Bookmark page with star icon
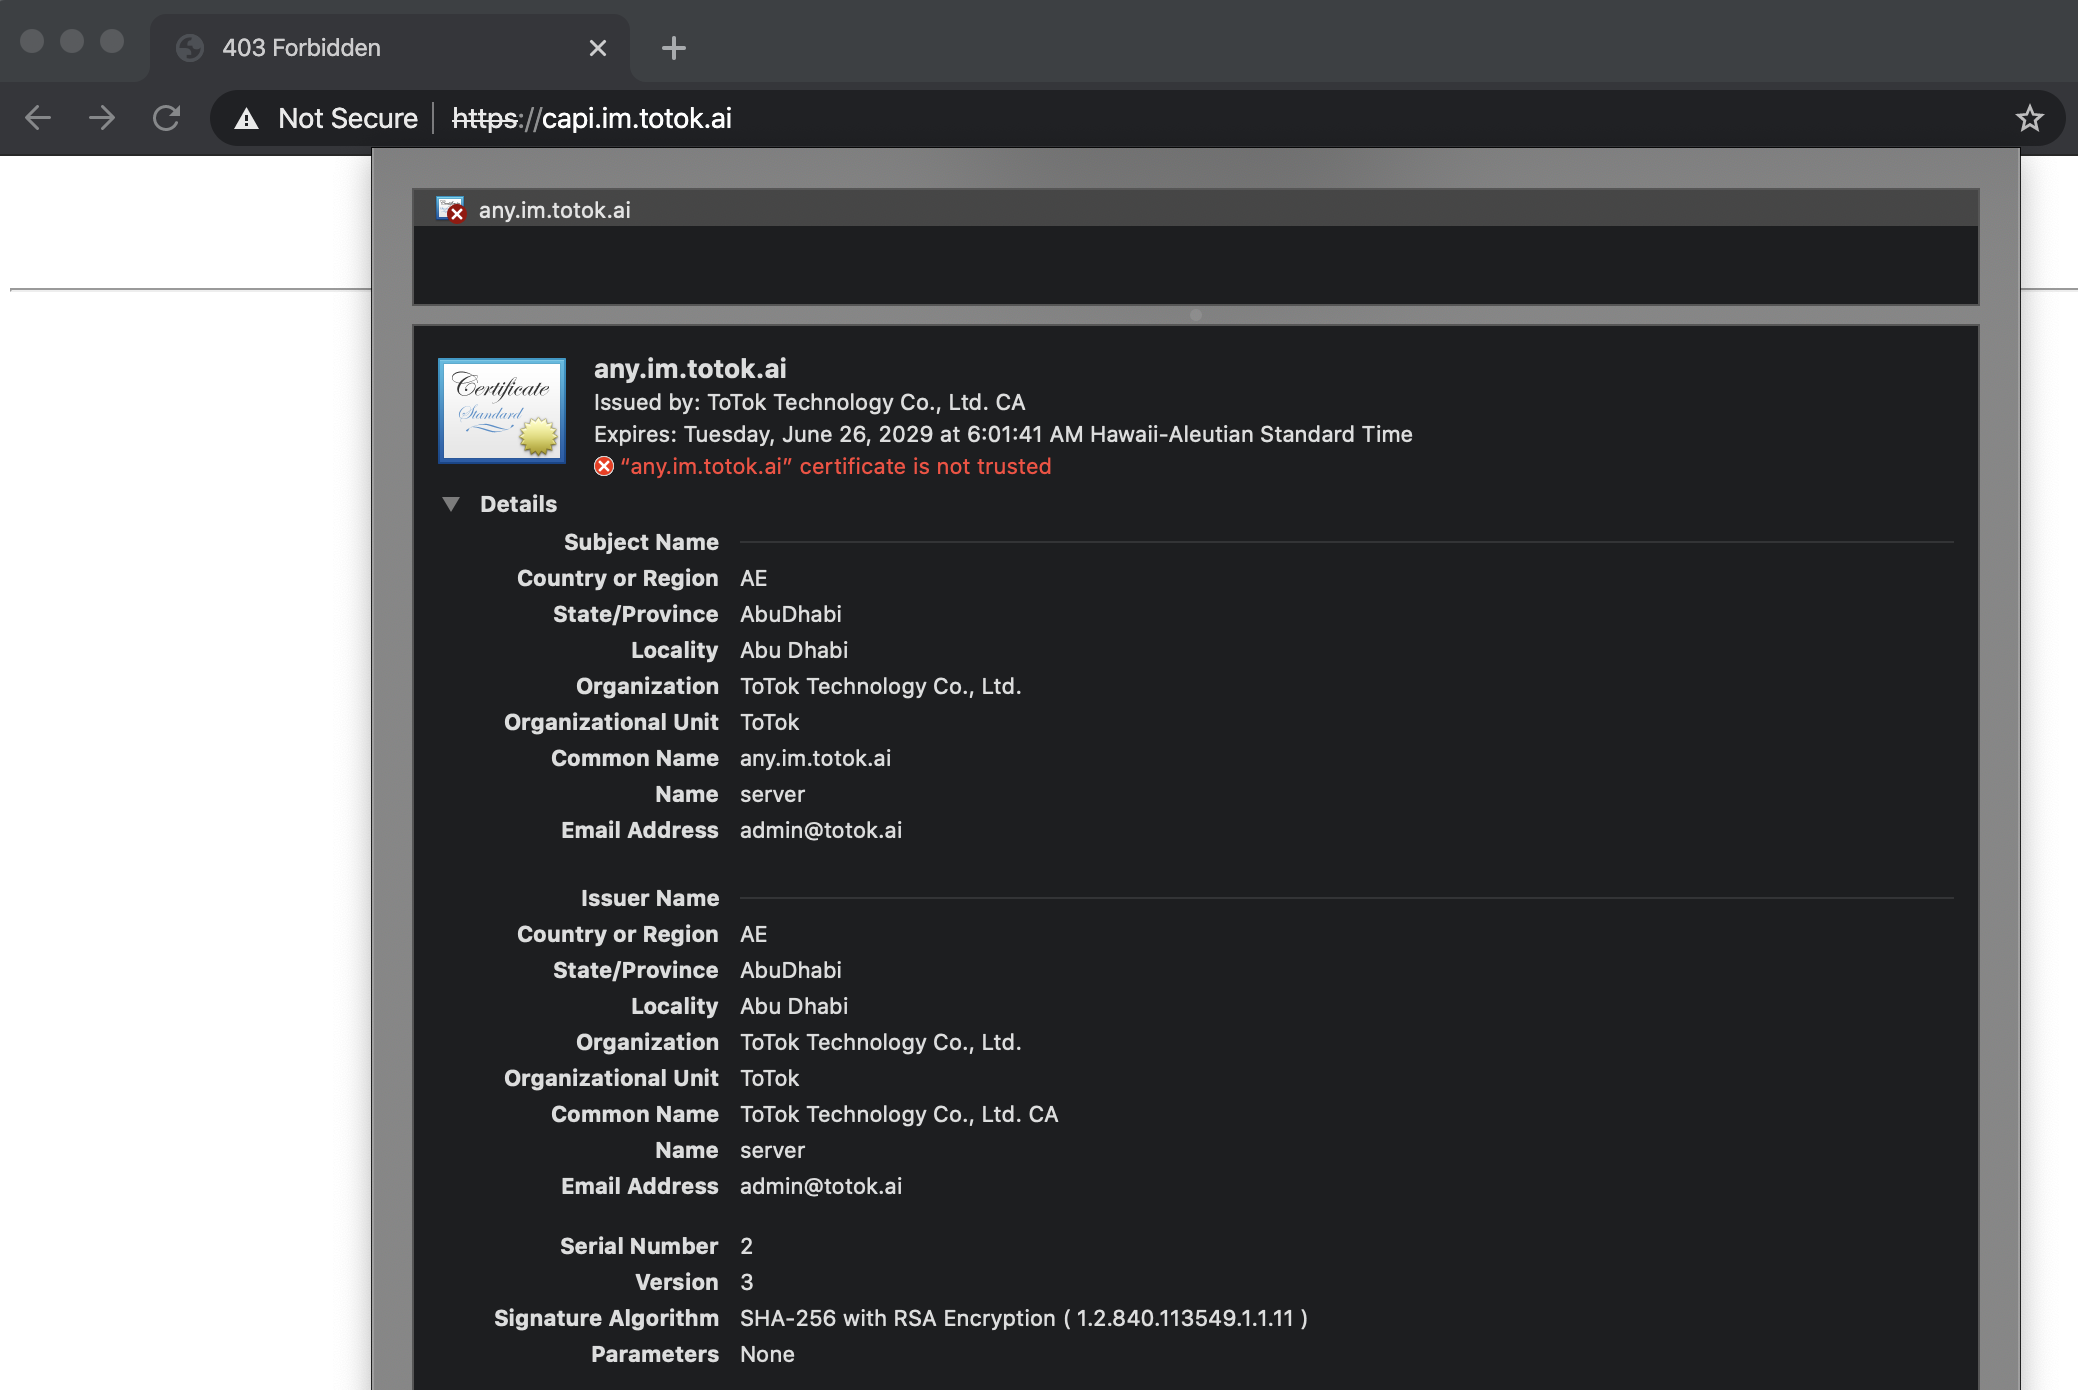Screen dimensions: 2078x1390 click(x=2029, y=118)
